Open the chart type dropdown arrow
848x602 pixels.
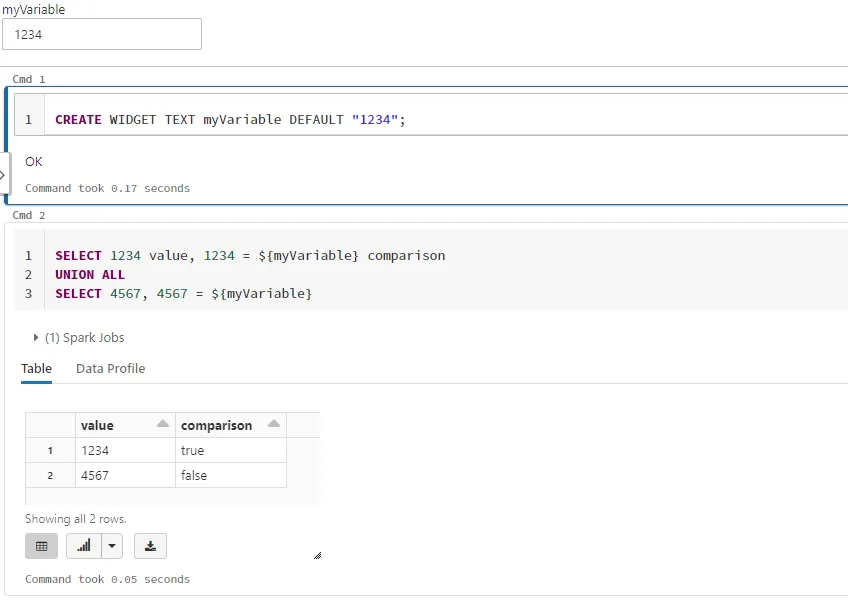pos(112,546)
